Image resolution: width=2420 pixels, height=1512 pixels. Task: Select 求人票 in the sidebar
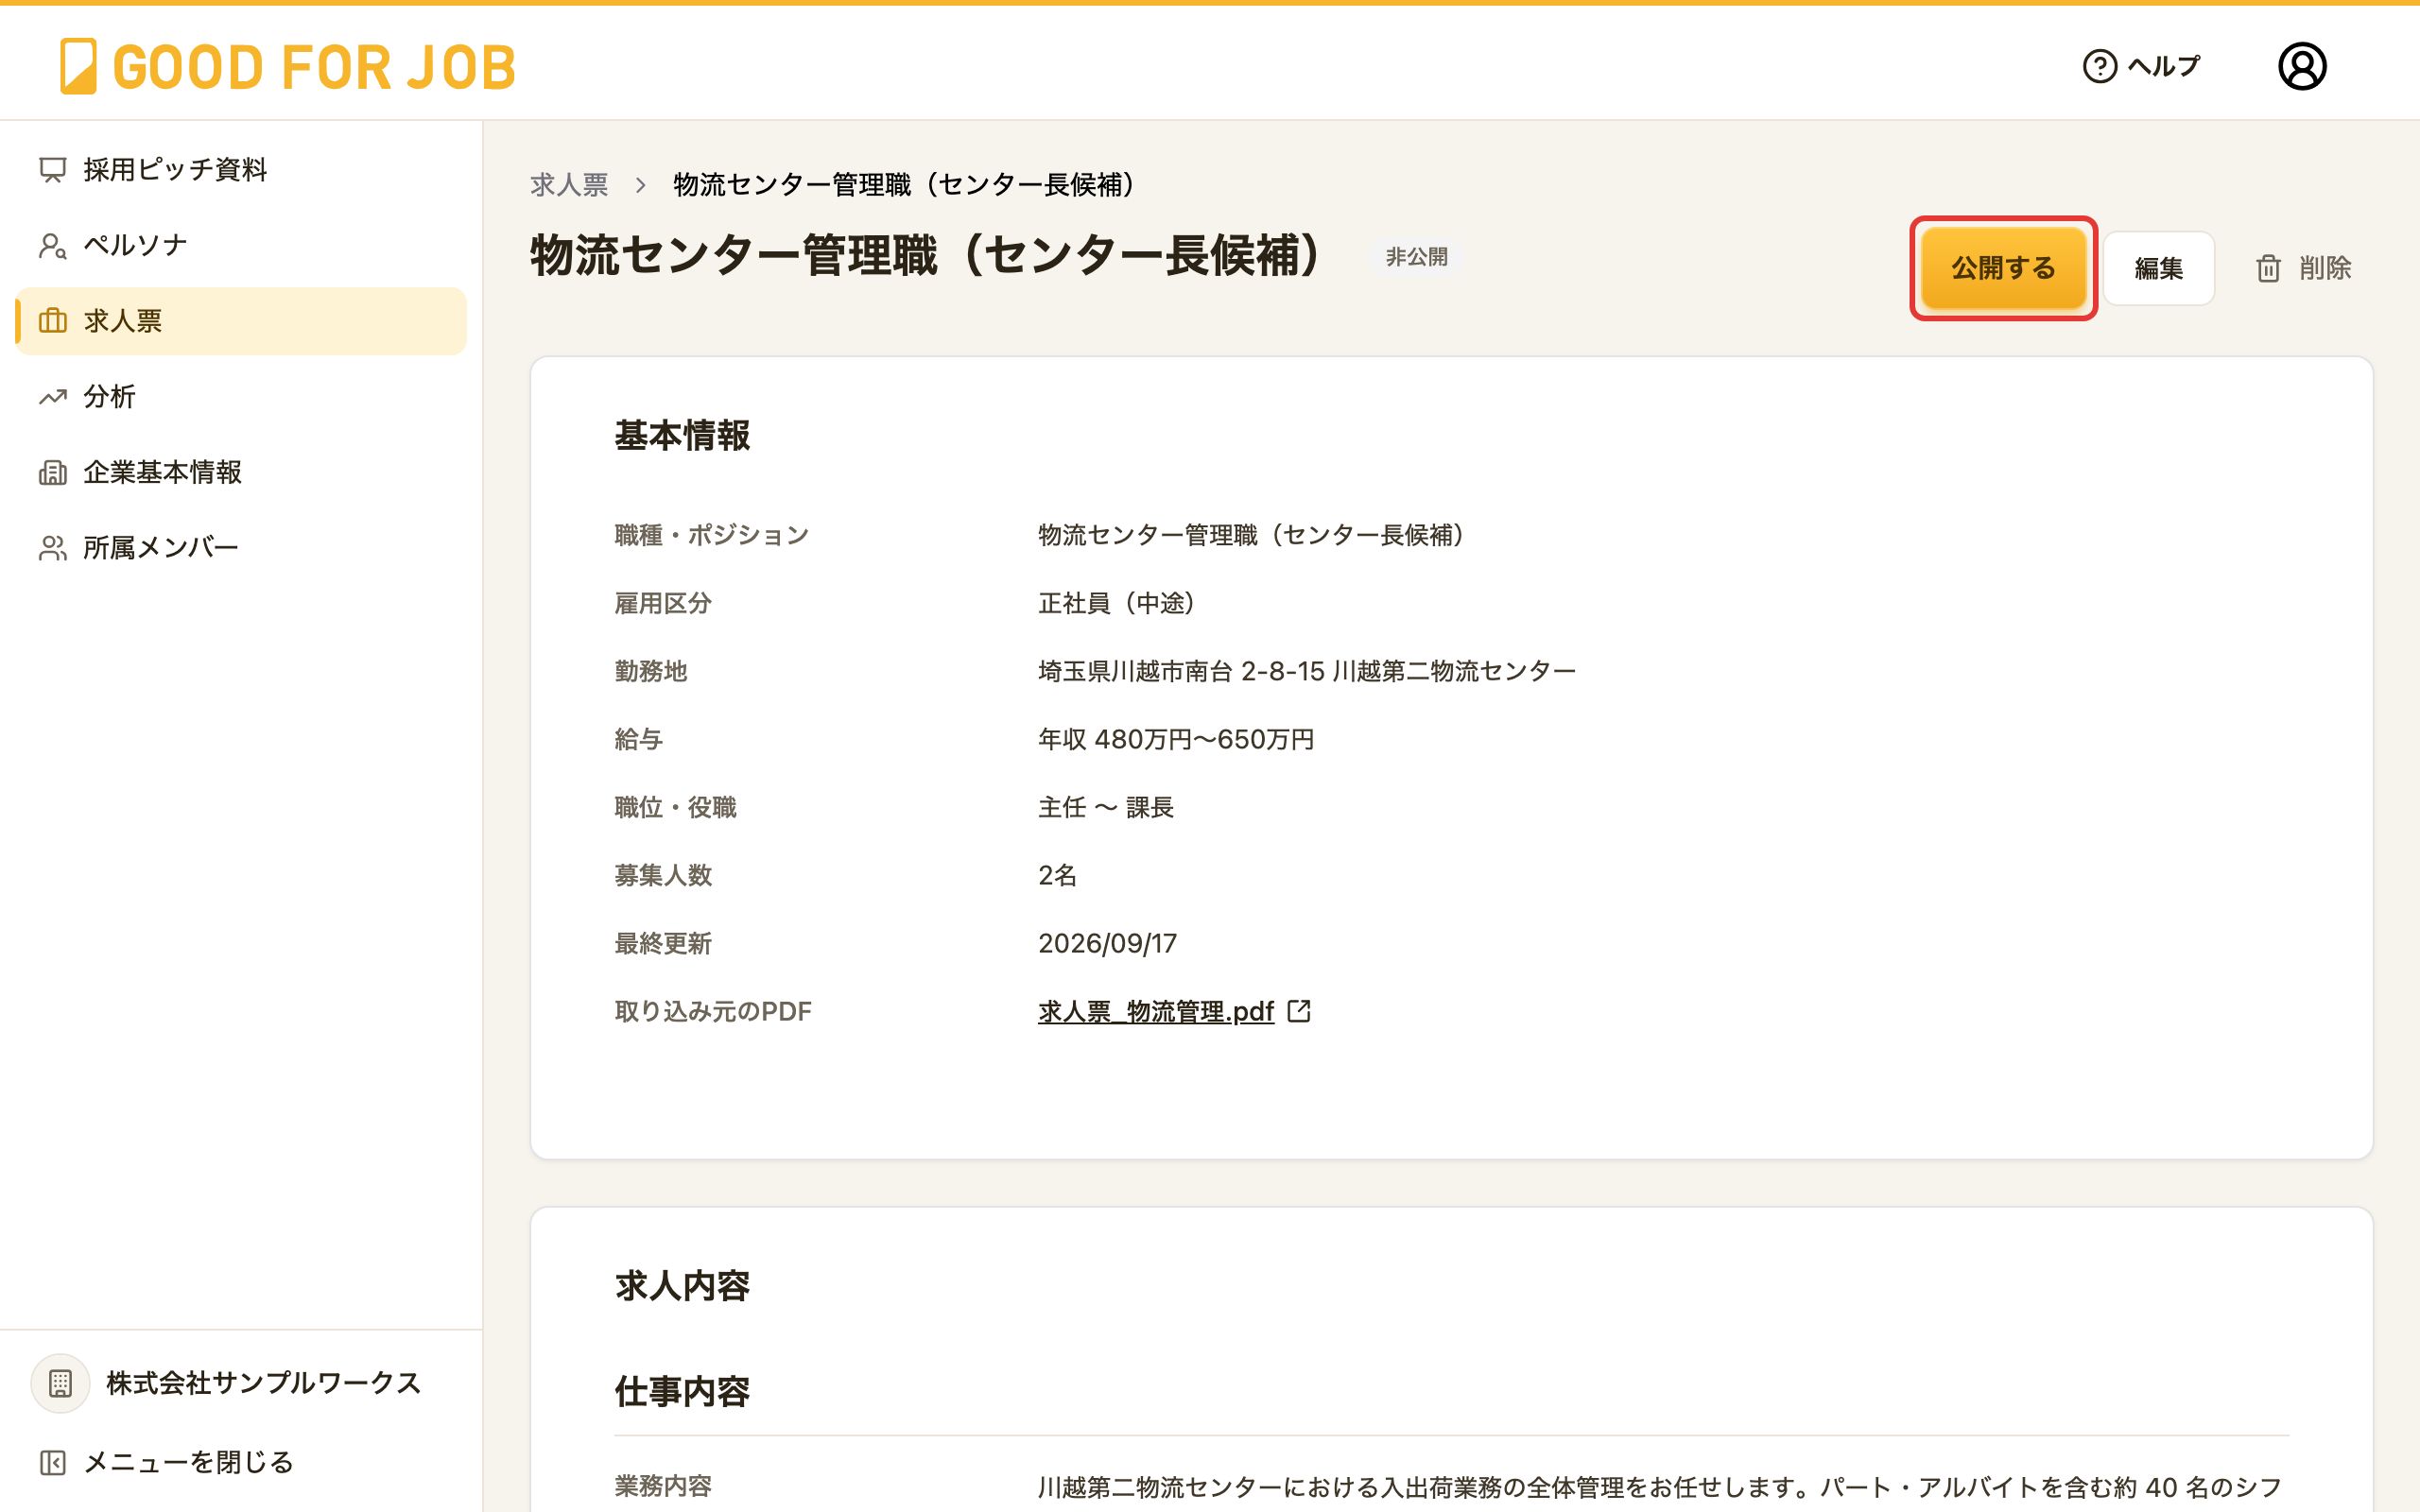click(x=241, y=321)
